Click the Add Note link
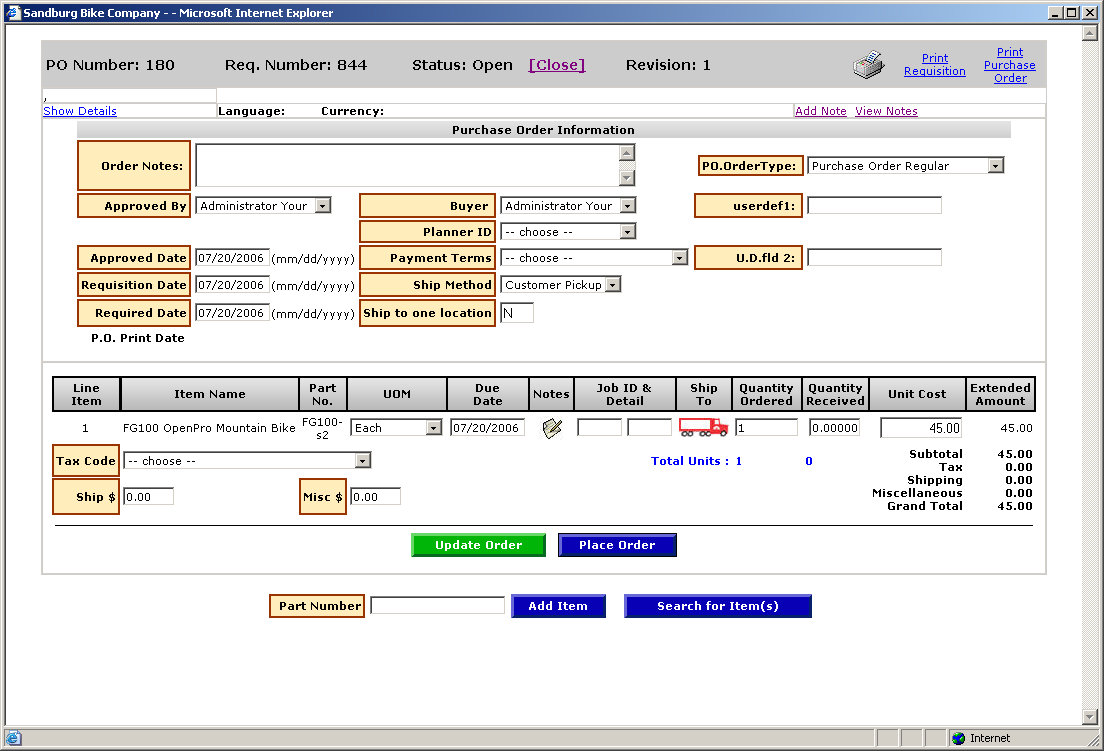Image resolution: width=1104 pixels, height=751 pixels. tap(820, 111)
